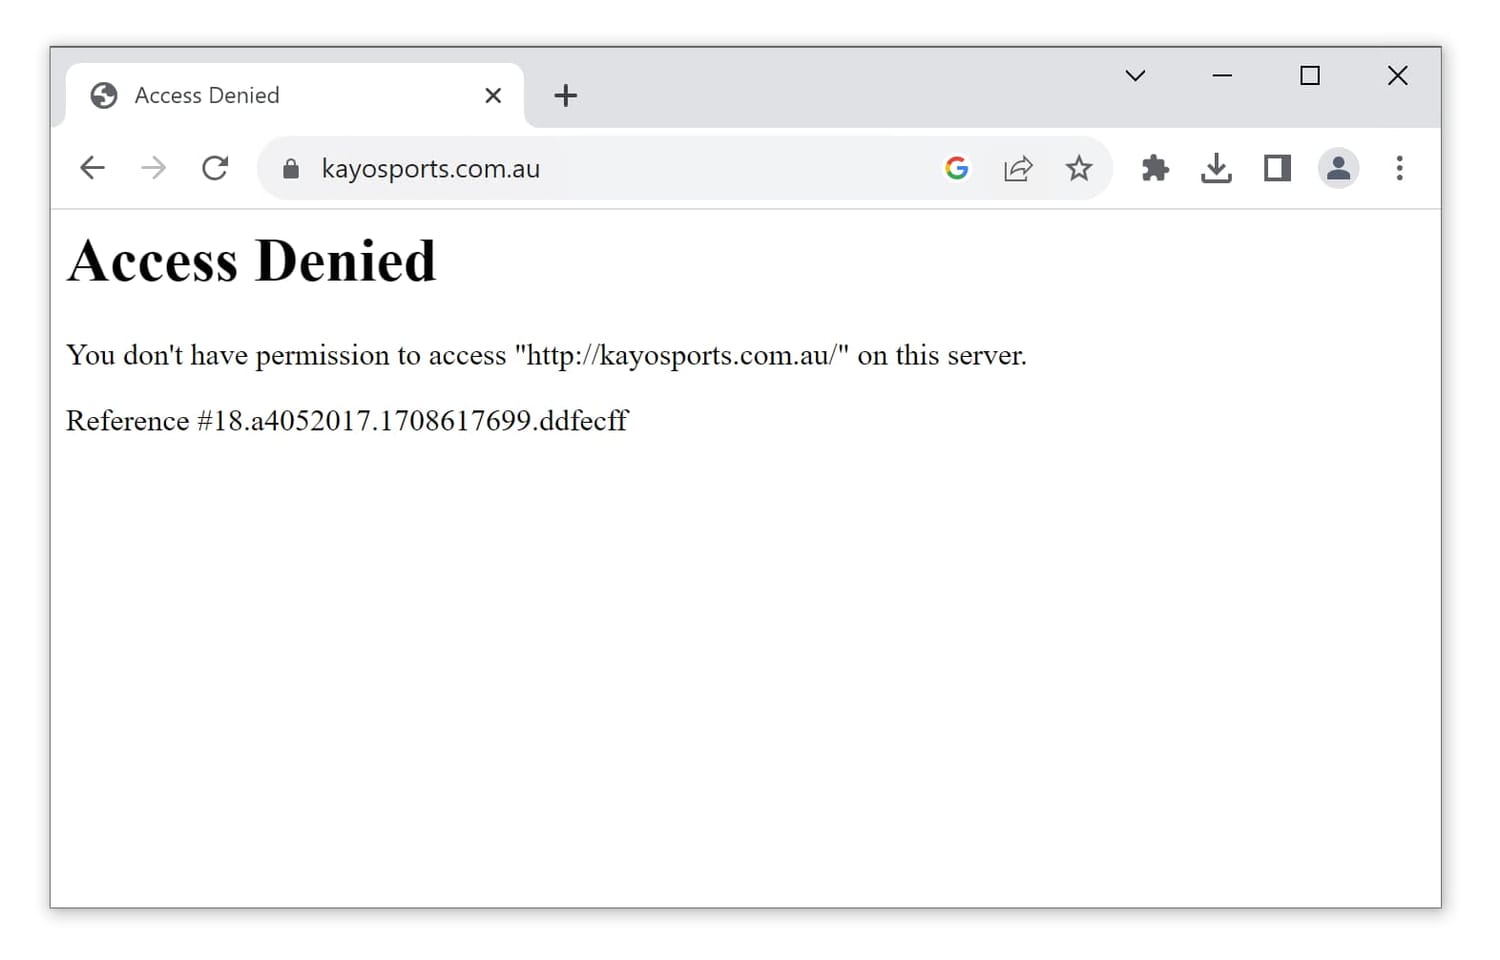Expand site information via the padlock

pos(291,168)
